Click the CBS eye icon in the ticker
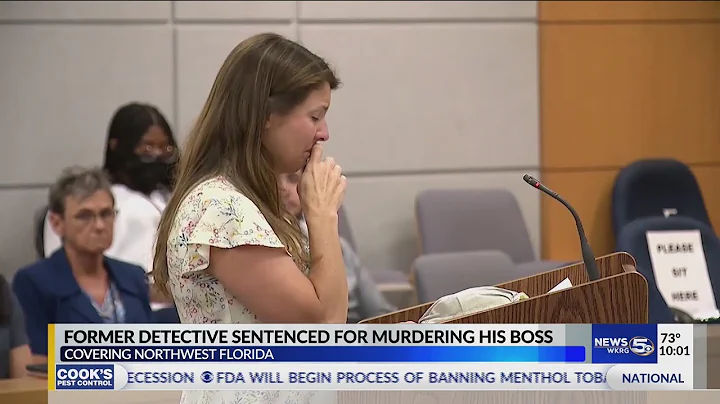This screenshot has height=404, width=720. [207, 378]
